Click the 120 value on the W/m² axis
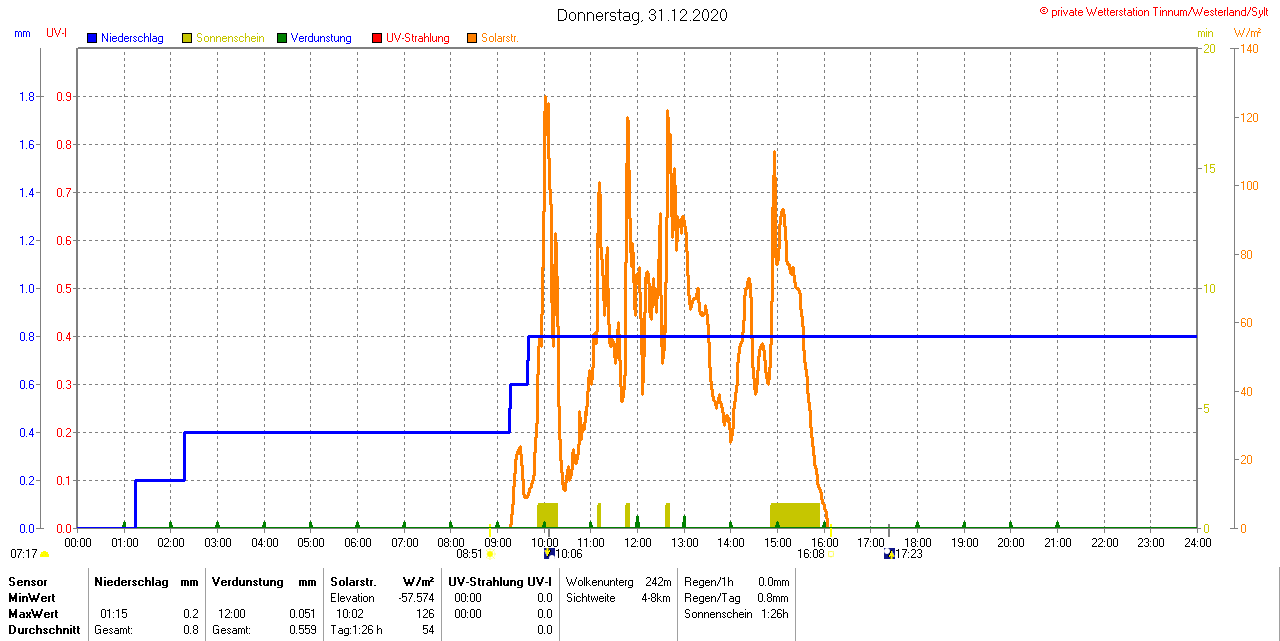 1249,118
